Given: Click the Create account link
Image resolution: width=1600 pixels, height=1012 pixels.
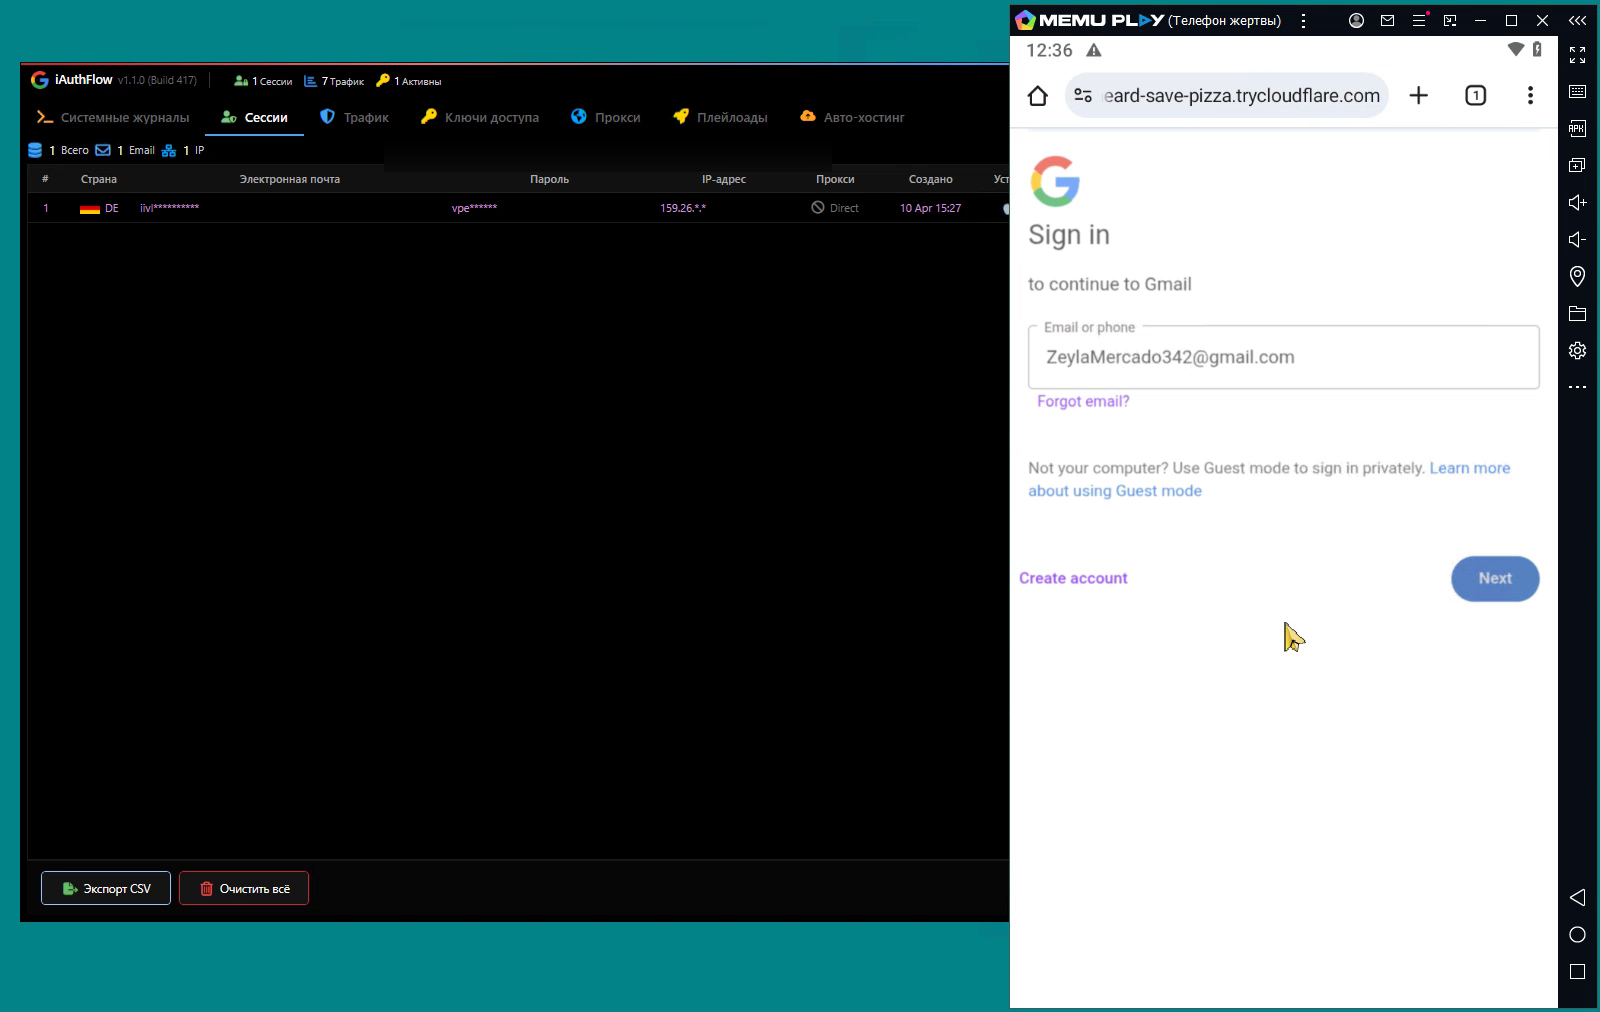Looking at the screenshot, I should pyautogui.click(x=1073, y=578).
